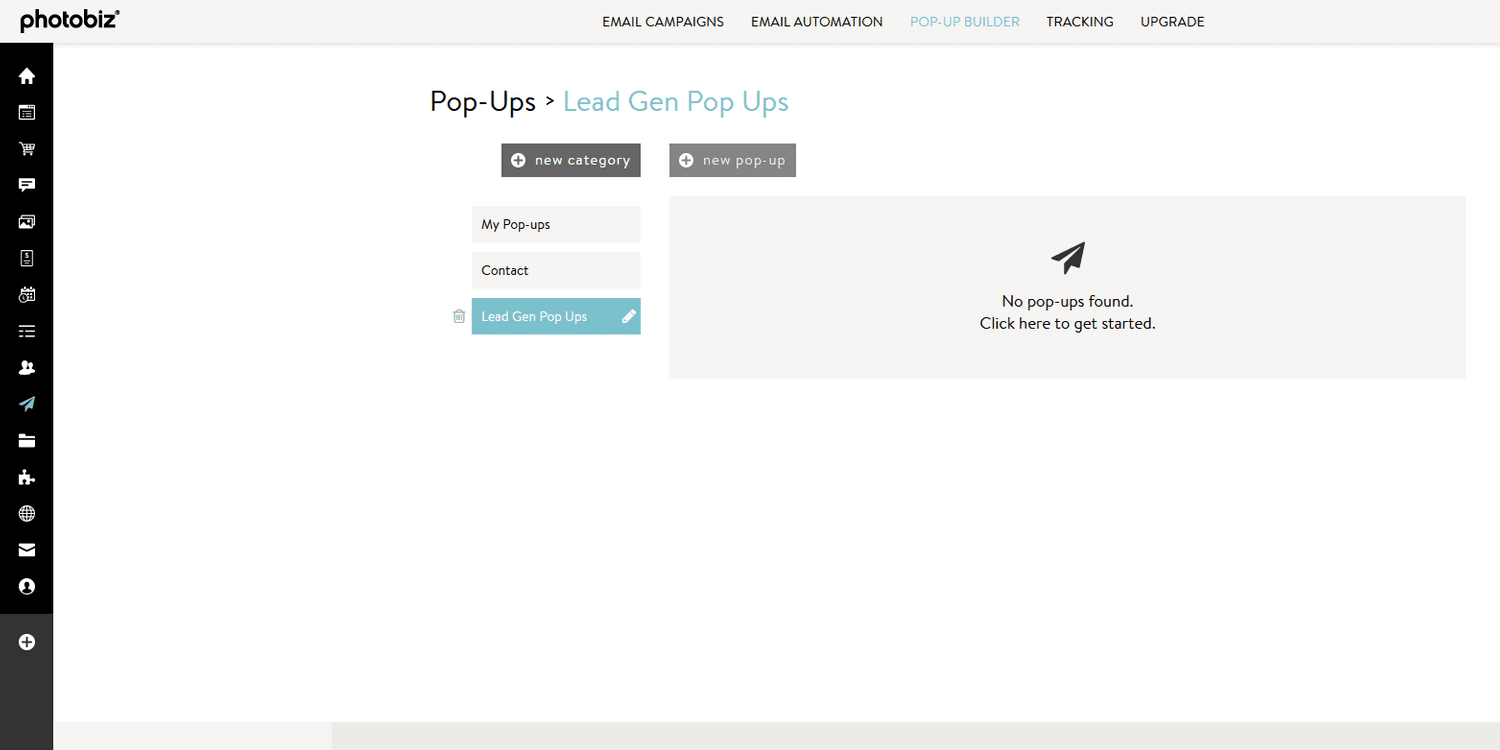Switch to the Email Campaigns tab
The image size is (1500, 750).
pos(662,21)
